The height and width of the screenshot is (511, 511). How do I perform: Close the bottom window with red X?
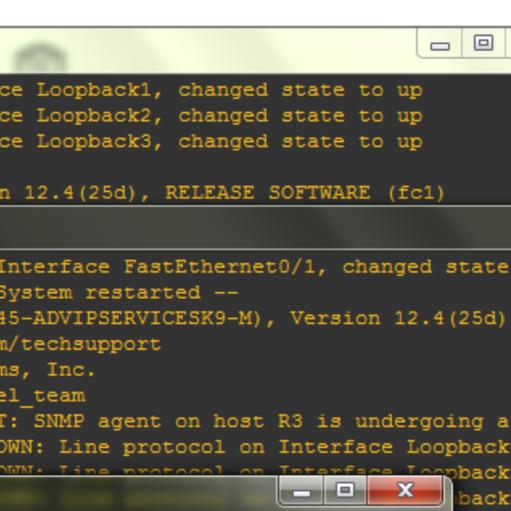[x=405, y=490]
